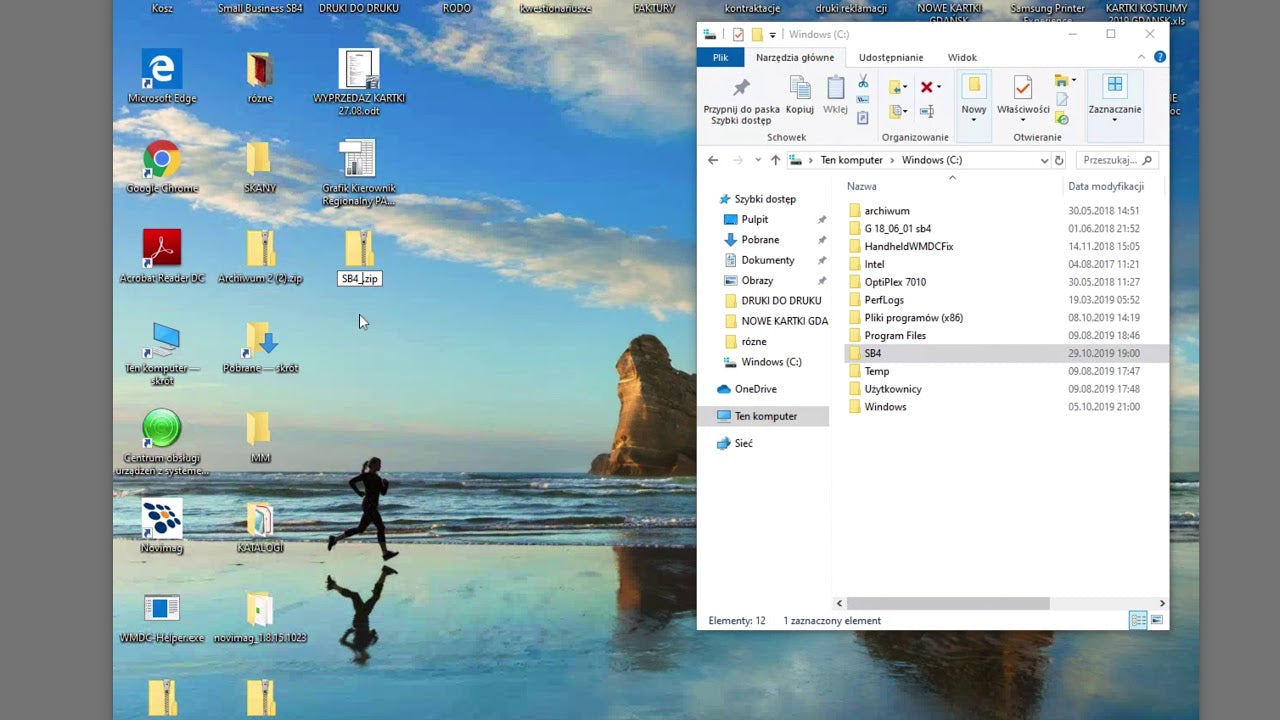This screenshot has height=720, width=1280.
Task: Sort by the Nazwa column header
Action: pos(862,186)
